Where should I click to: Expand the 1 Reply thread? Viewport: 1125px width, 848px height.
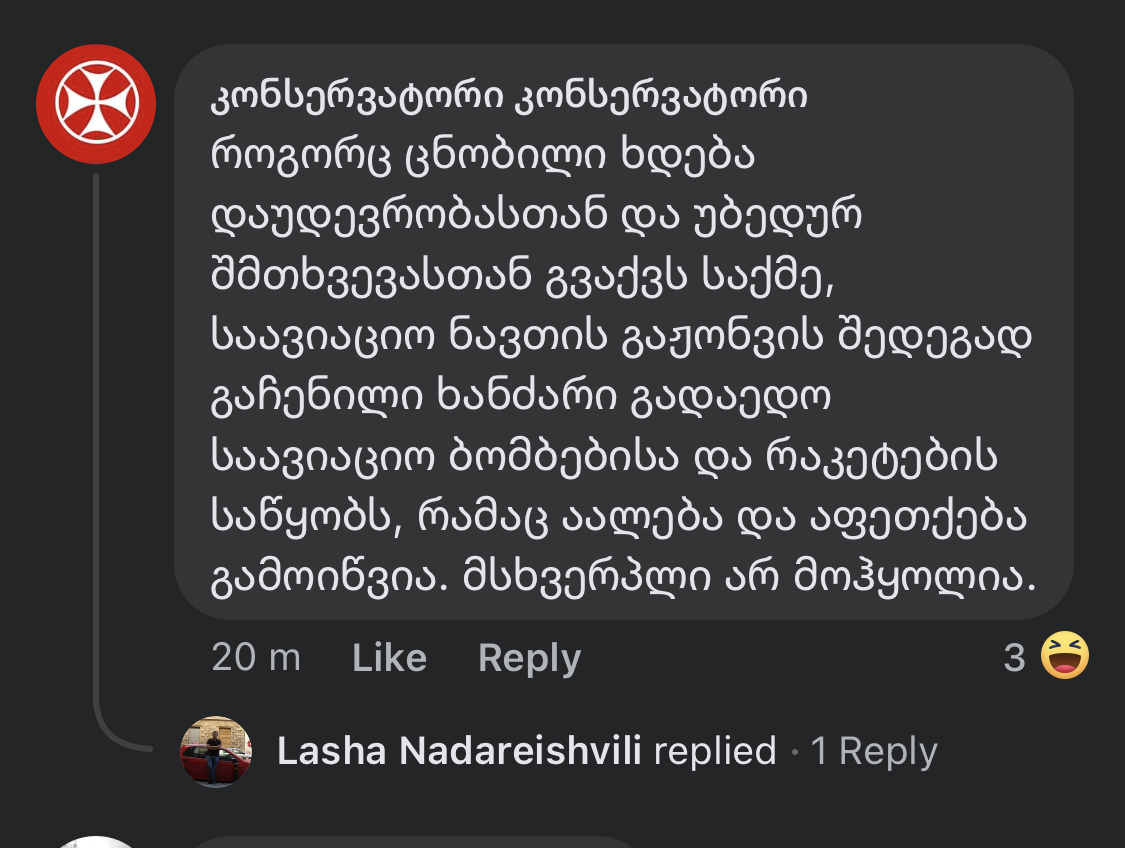pos(873,751)
